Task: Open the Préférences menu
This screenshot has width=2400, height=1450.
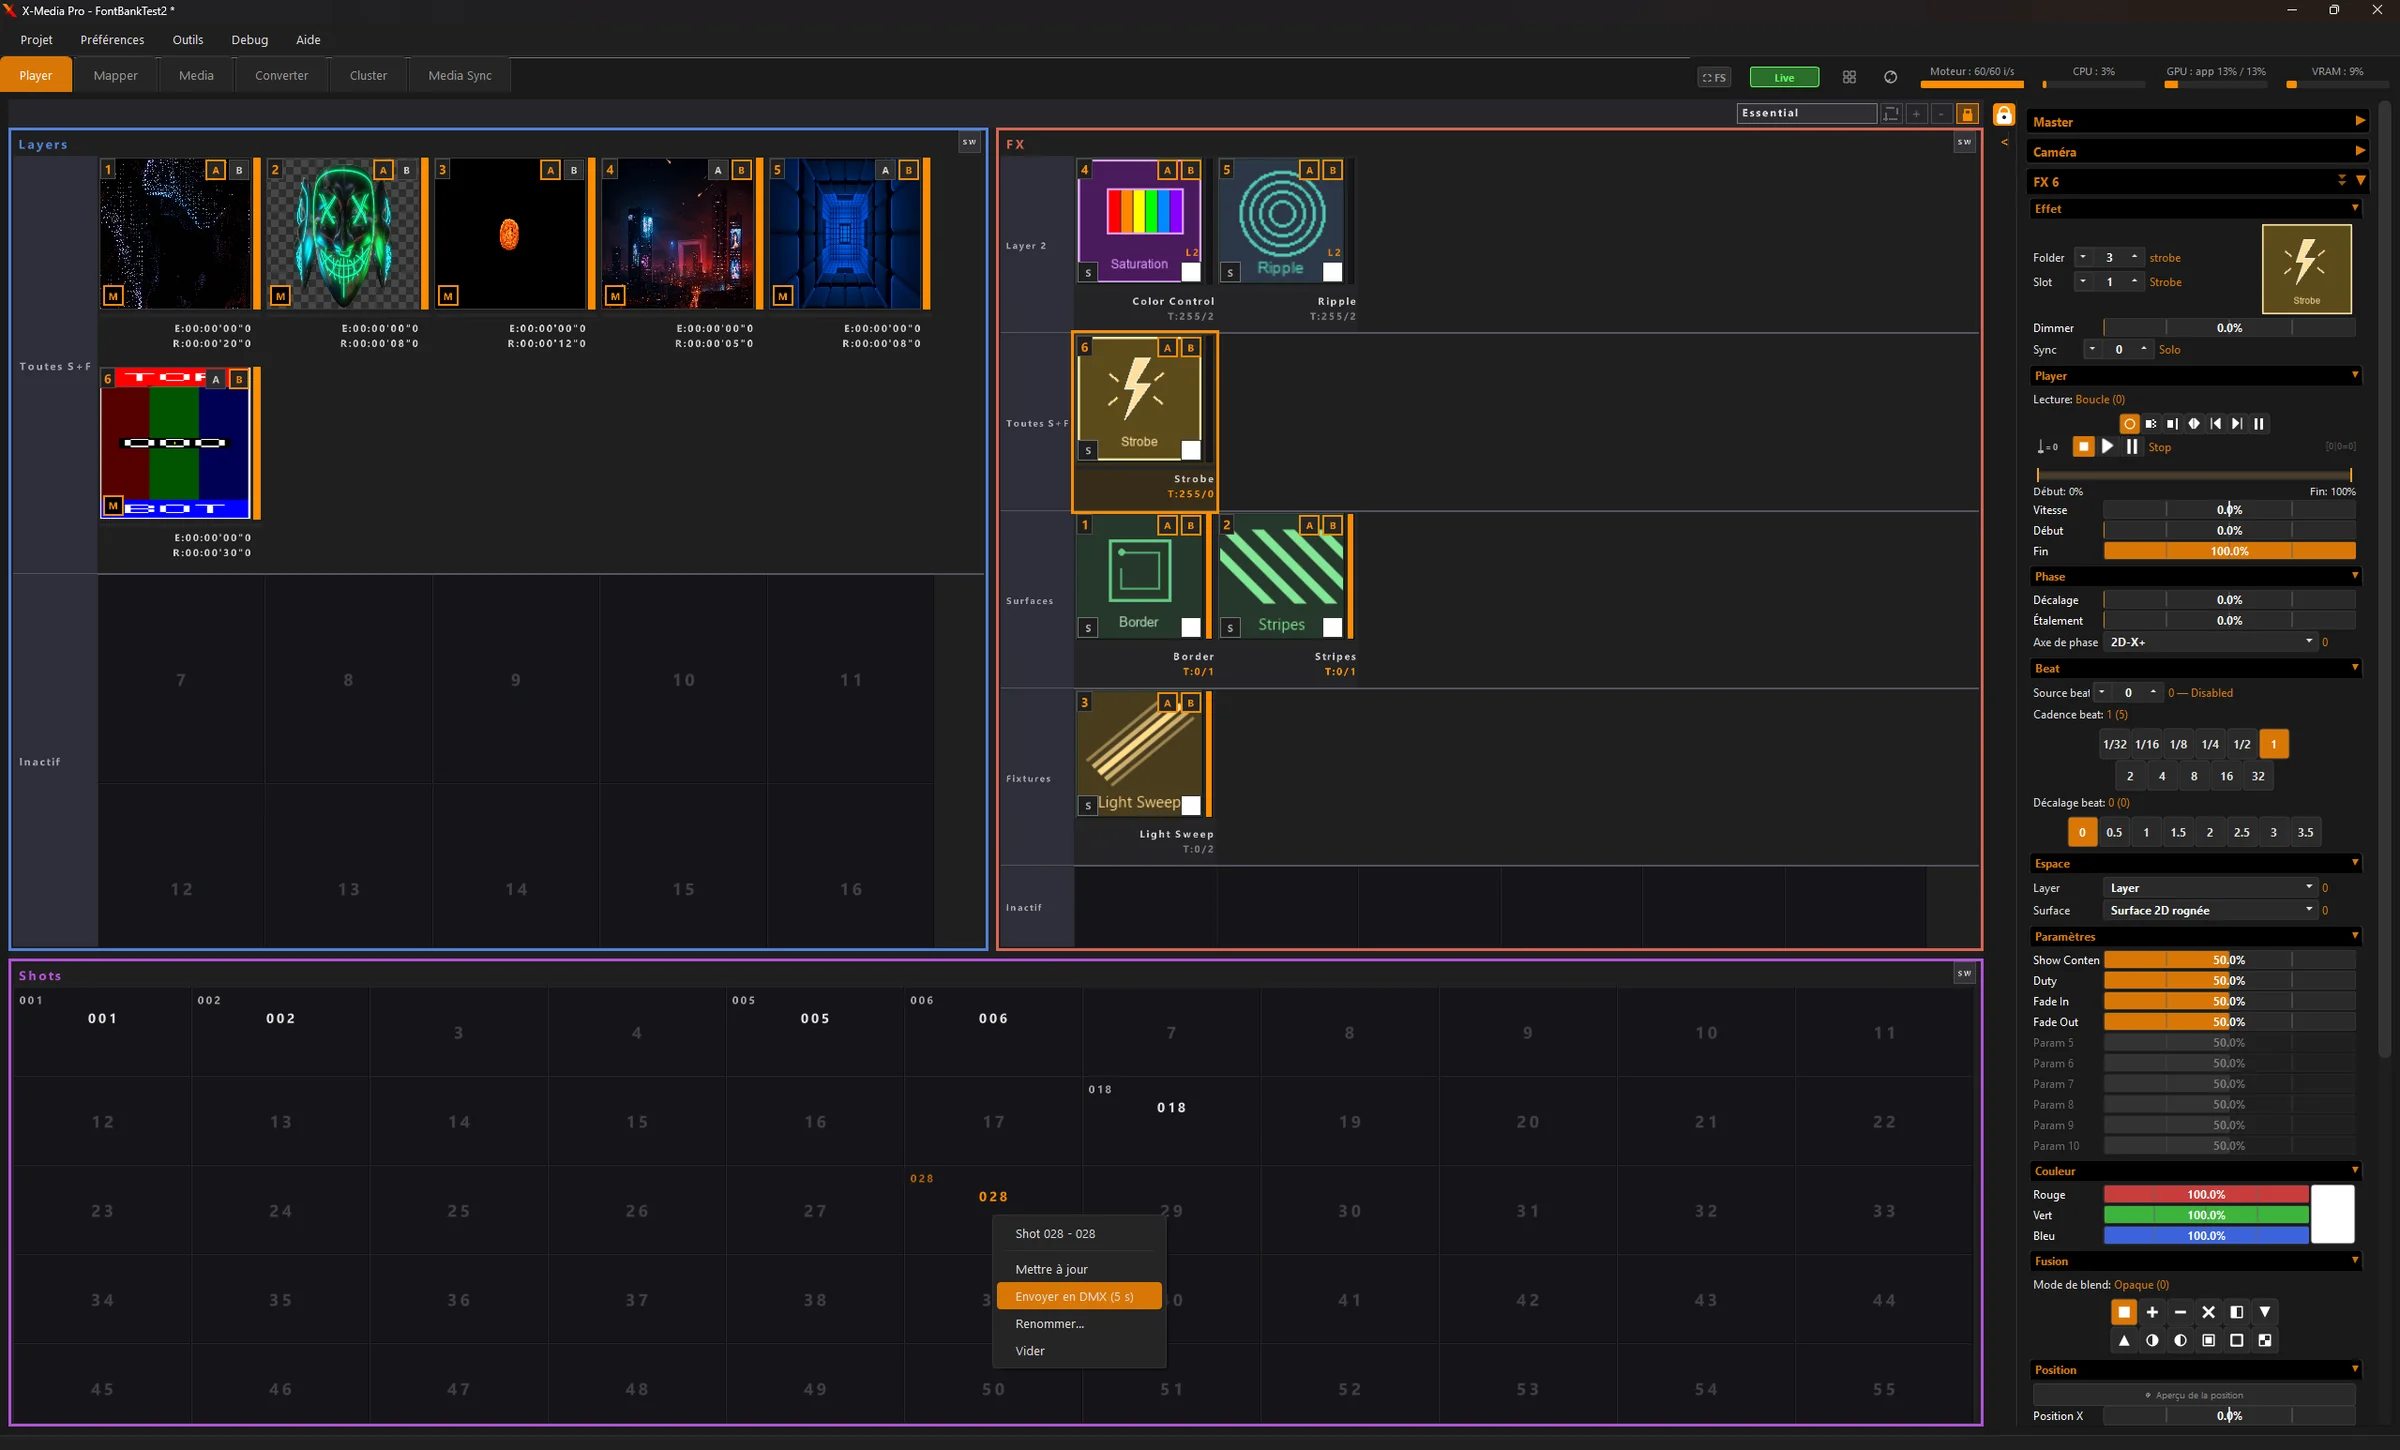Action: coord(112,40)
